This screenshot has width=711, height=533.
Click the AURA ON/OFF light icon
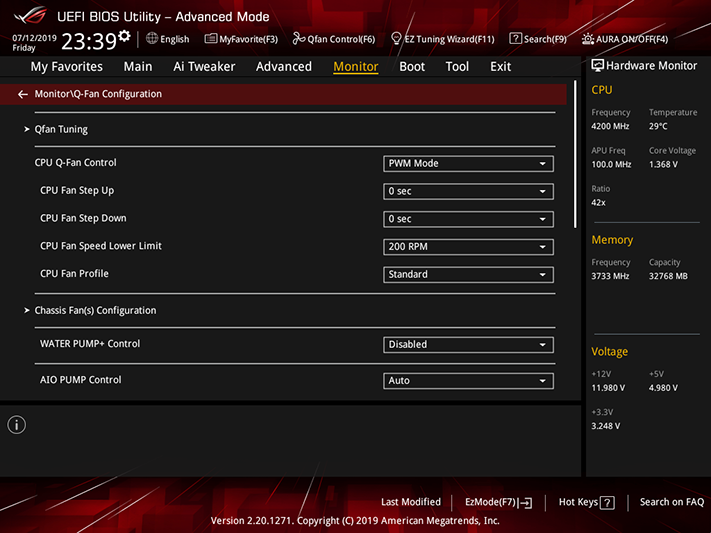click(588, 39)
